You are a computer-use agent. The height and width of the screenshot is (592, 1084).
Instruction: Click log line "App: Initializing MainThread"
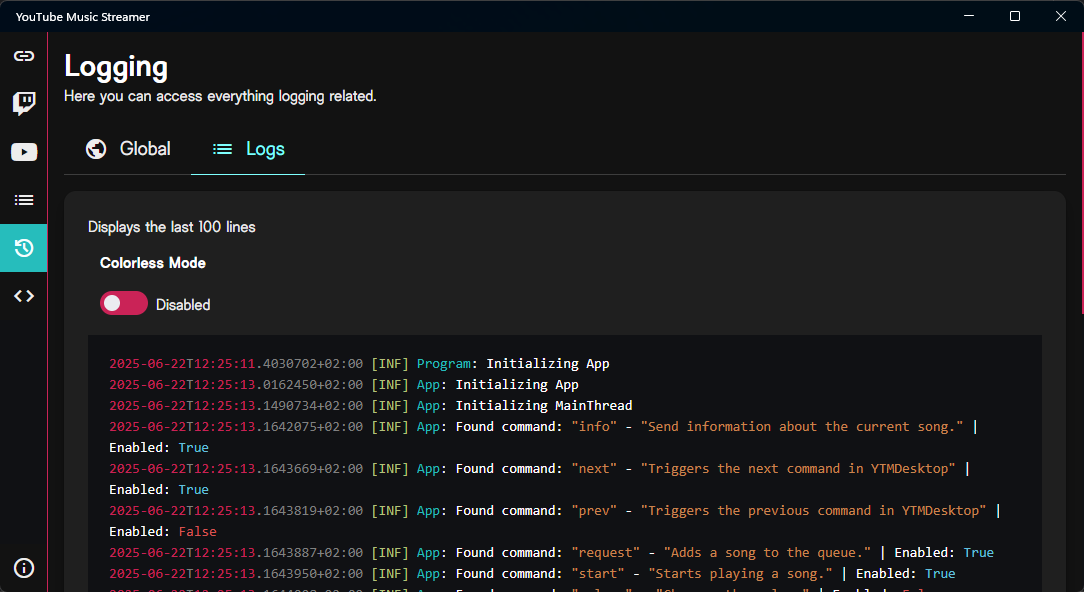[x=371, y=405]
